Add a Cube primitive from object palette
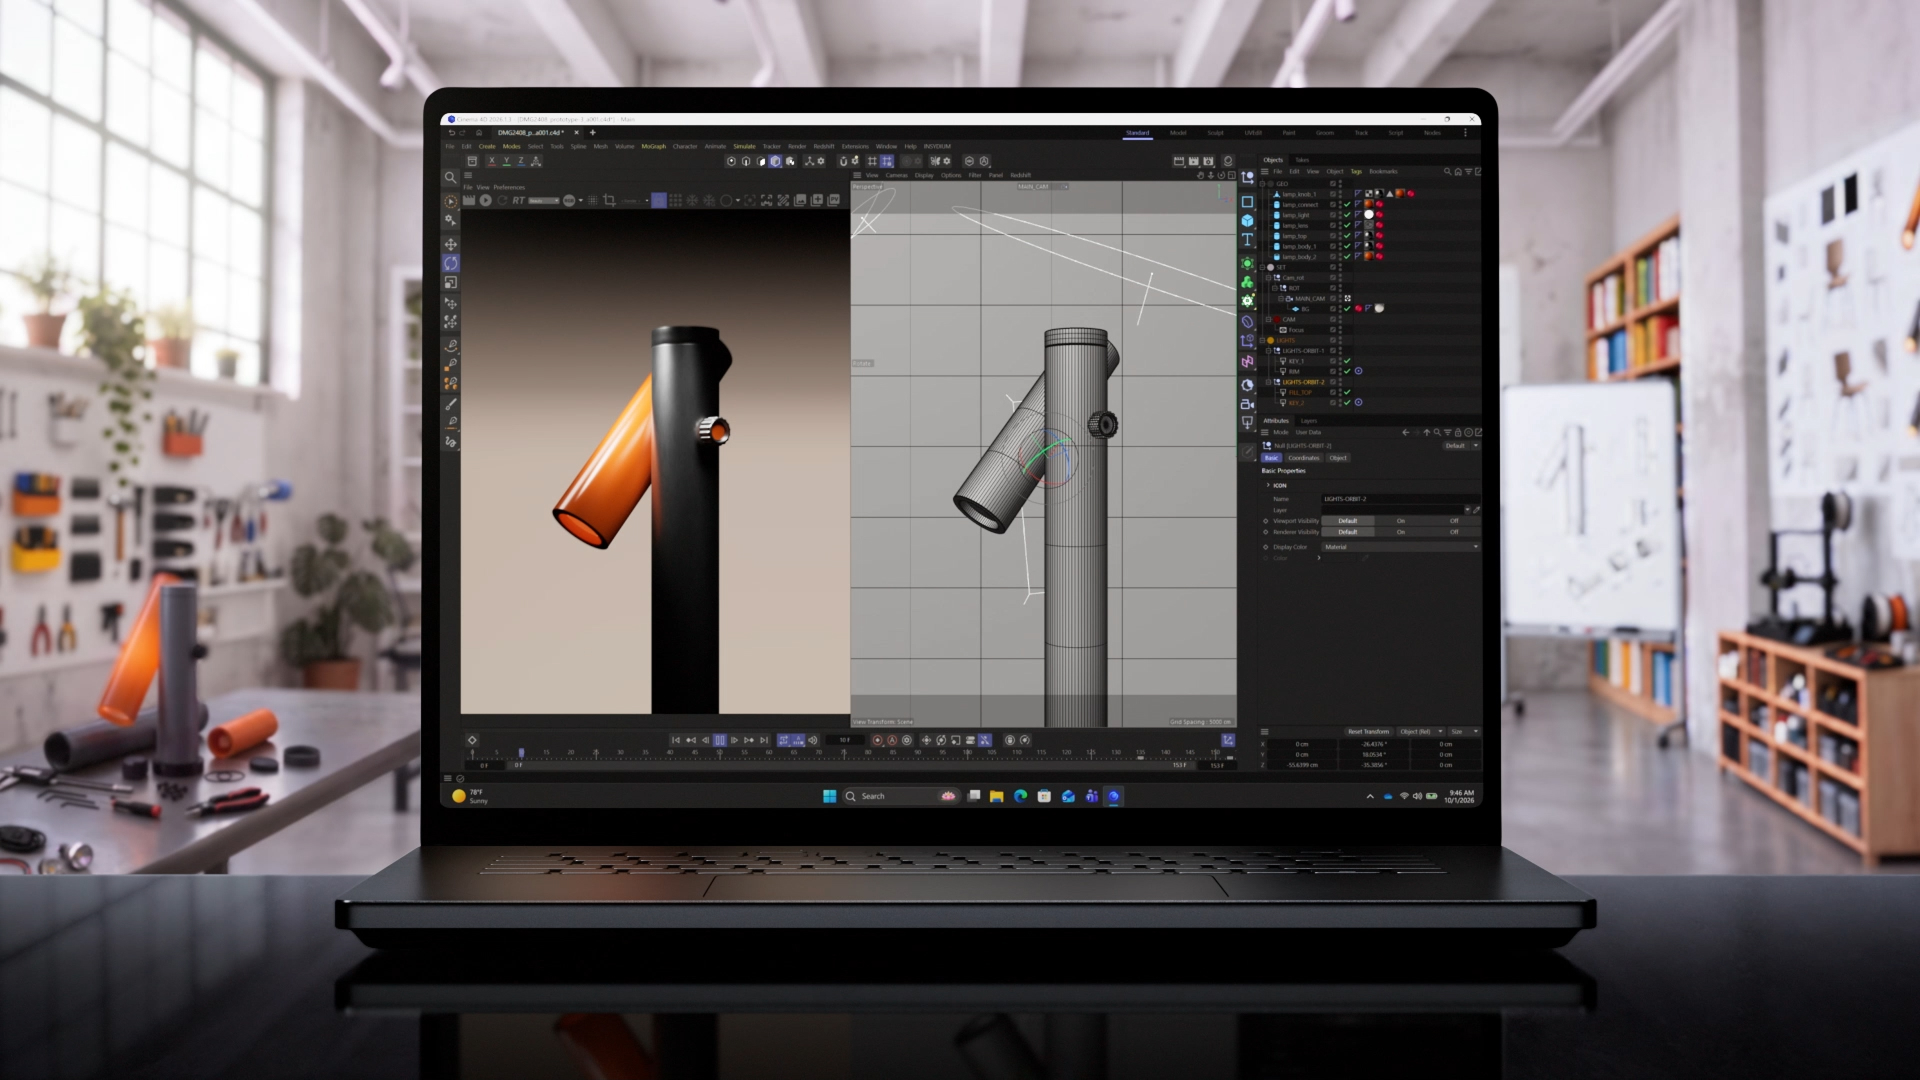The width and height of the screenshot is (1920, 1080). click(x=1247, y=220)
